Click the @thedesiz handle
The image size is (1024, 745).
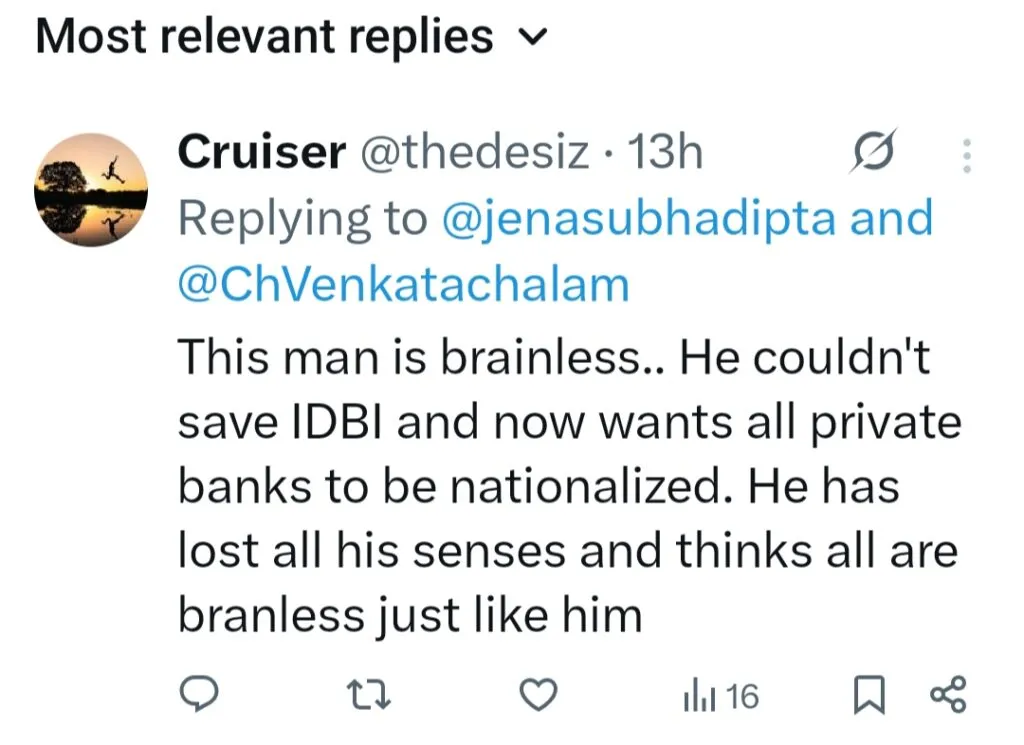473,153
